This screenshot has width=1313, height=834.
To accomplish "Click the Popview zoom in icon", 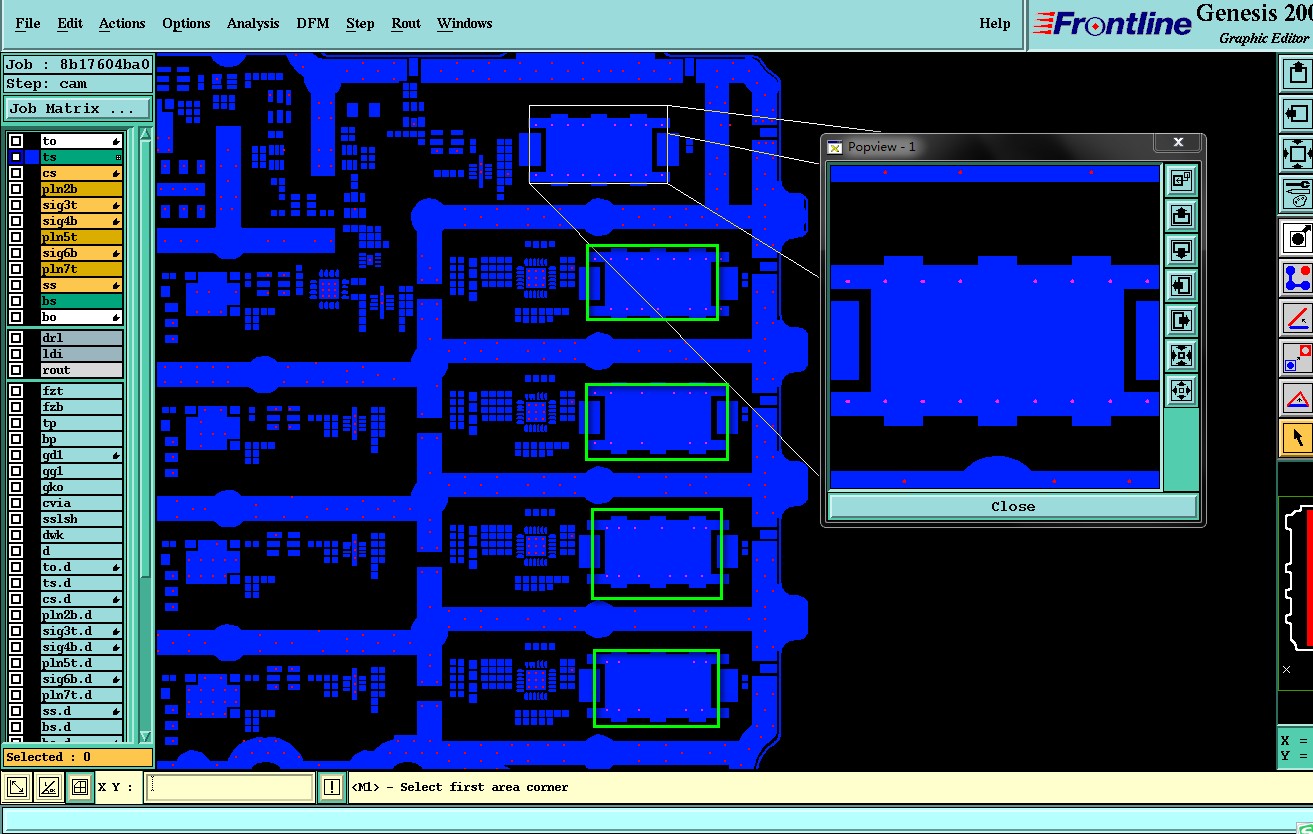I will (1181, 356).
